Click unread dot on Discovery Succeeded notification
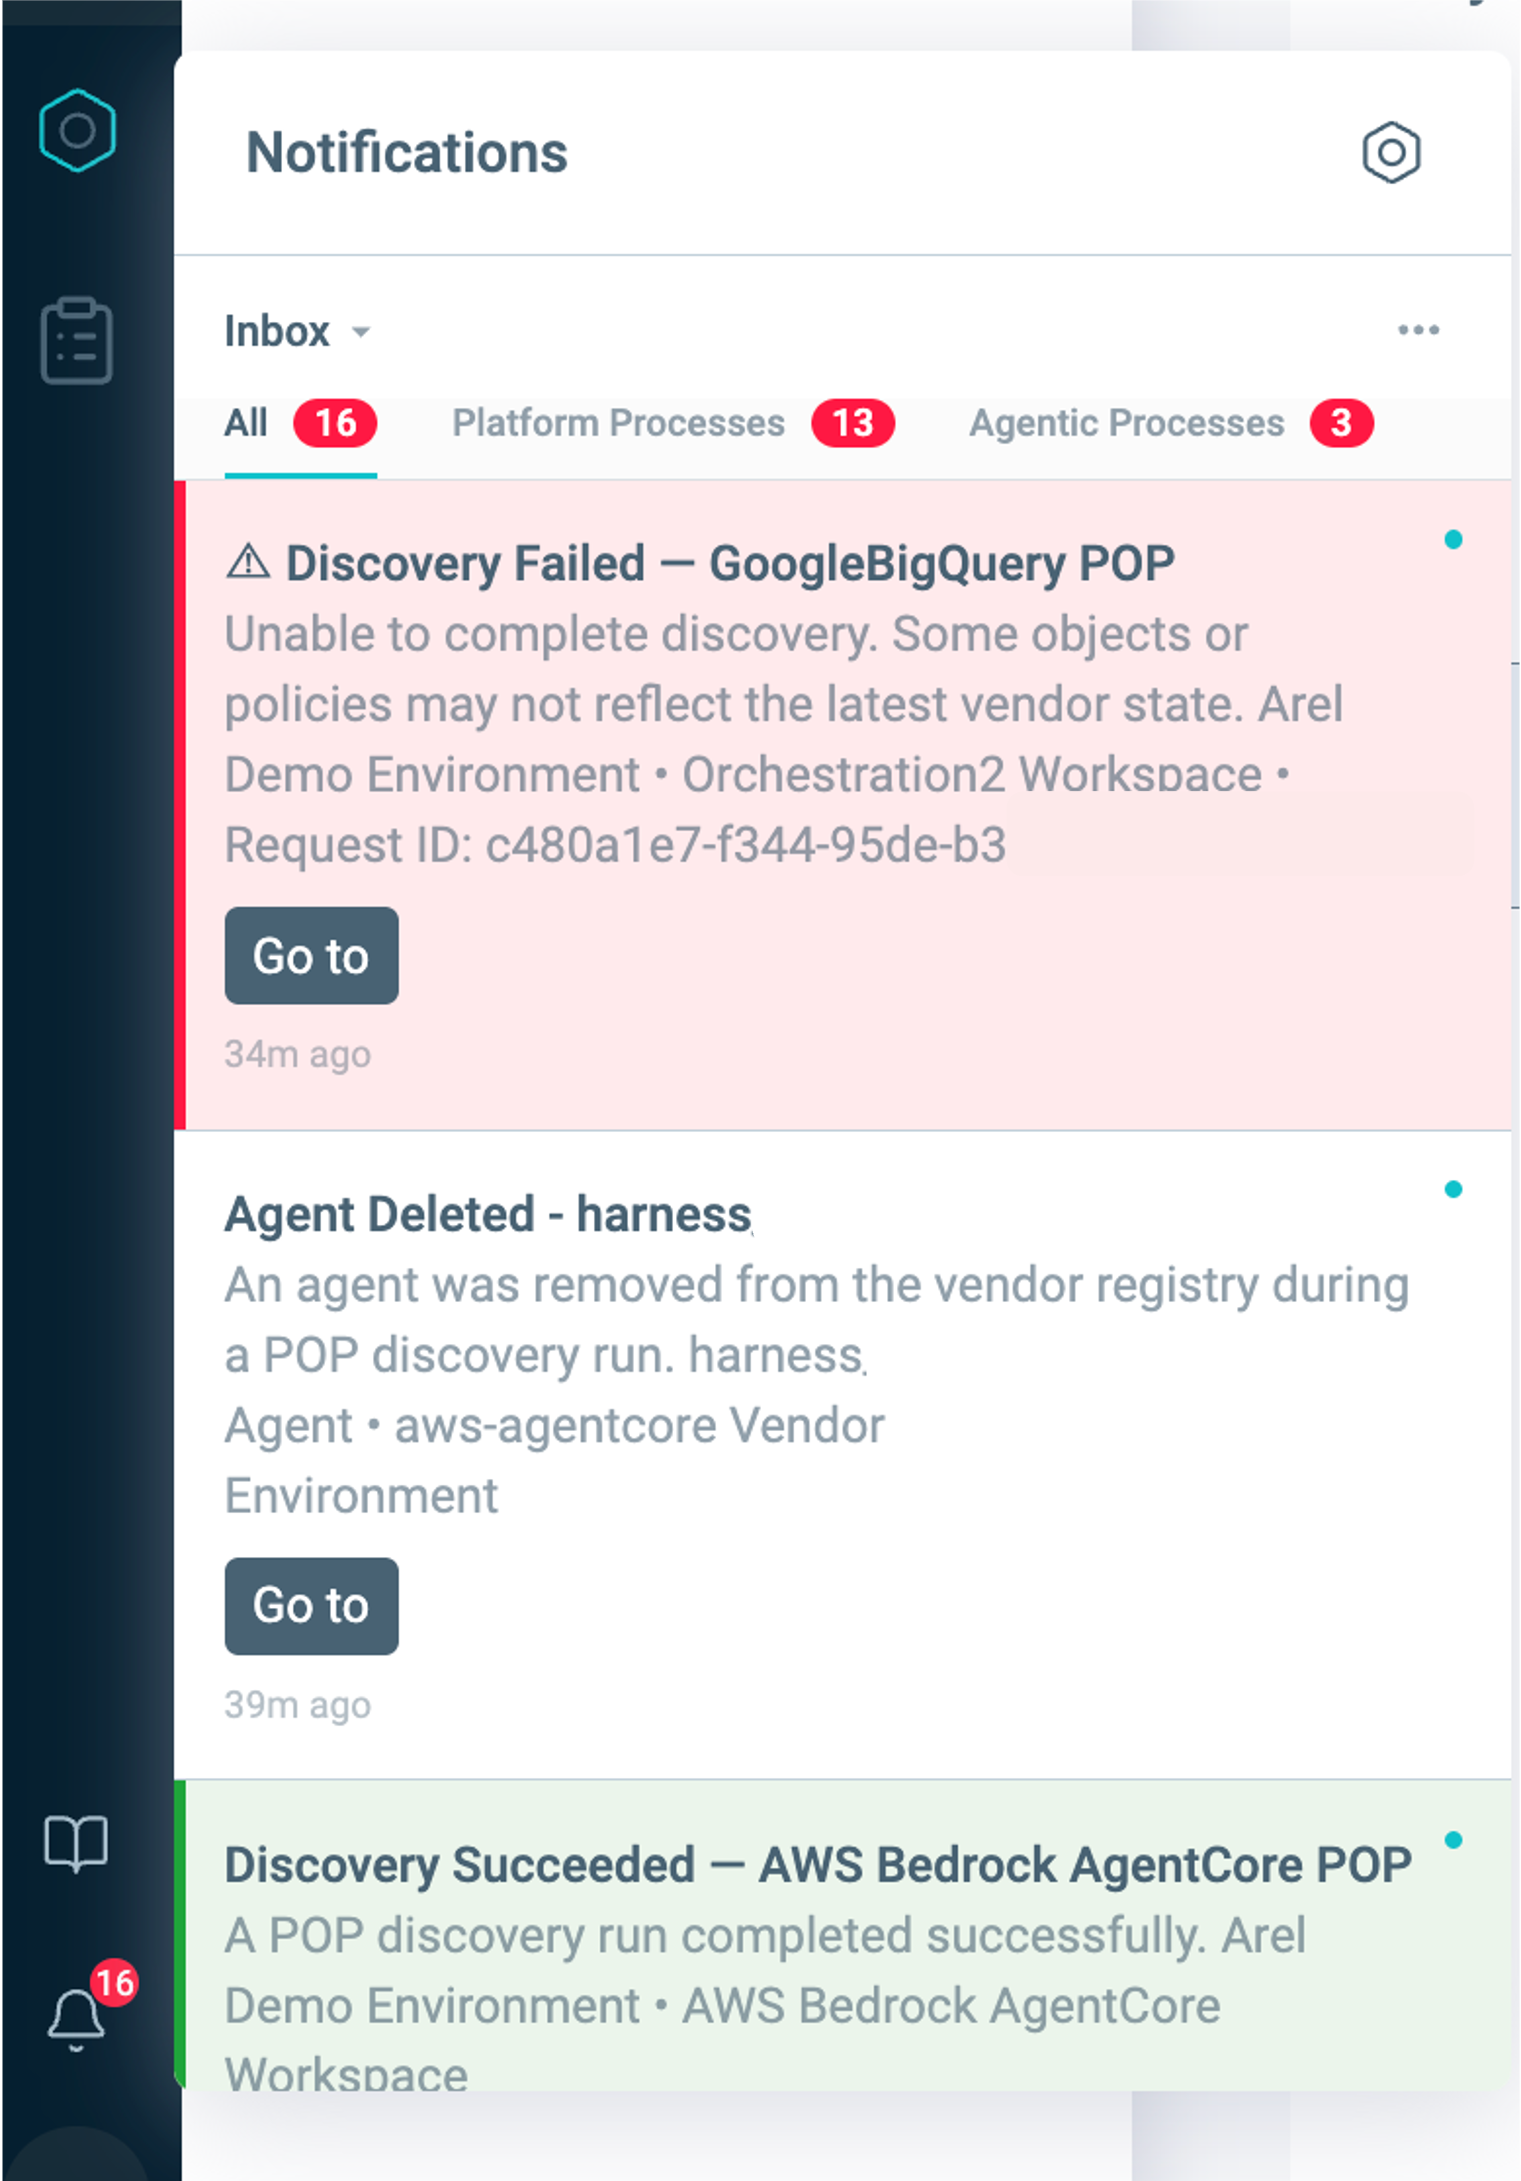1521x2181 pixels. pos(1453,1840)
